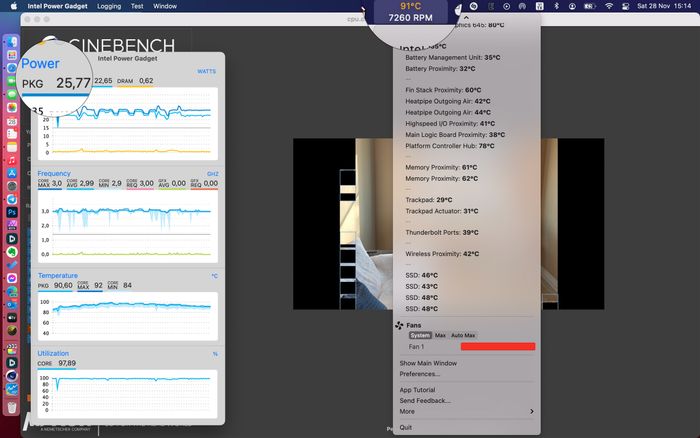
Task: Click the Utilization graph in Intel Power Gadget
Action: [x=128, y=394]
